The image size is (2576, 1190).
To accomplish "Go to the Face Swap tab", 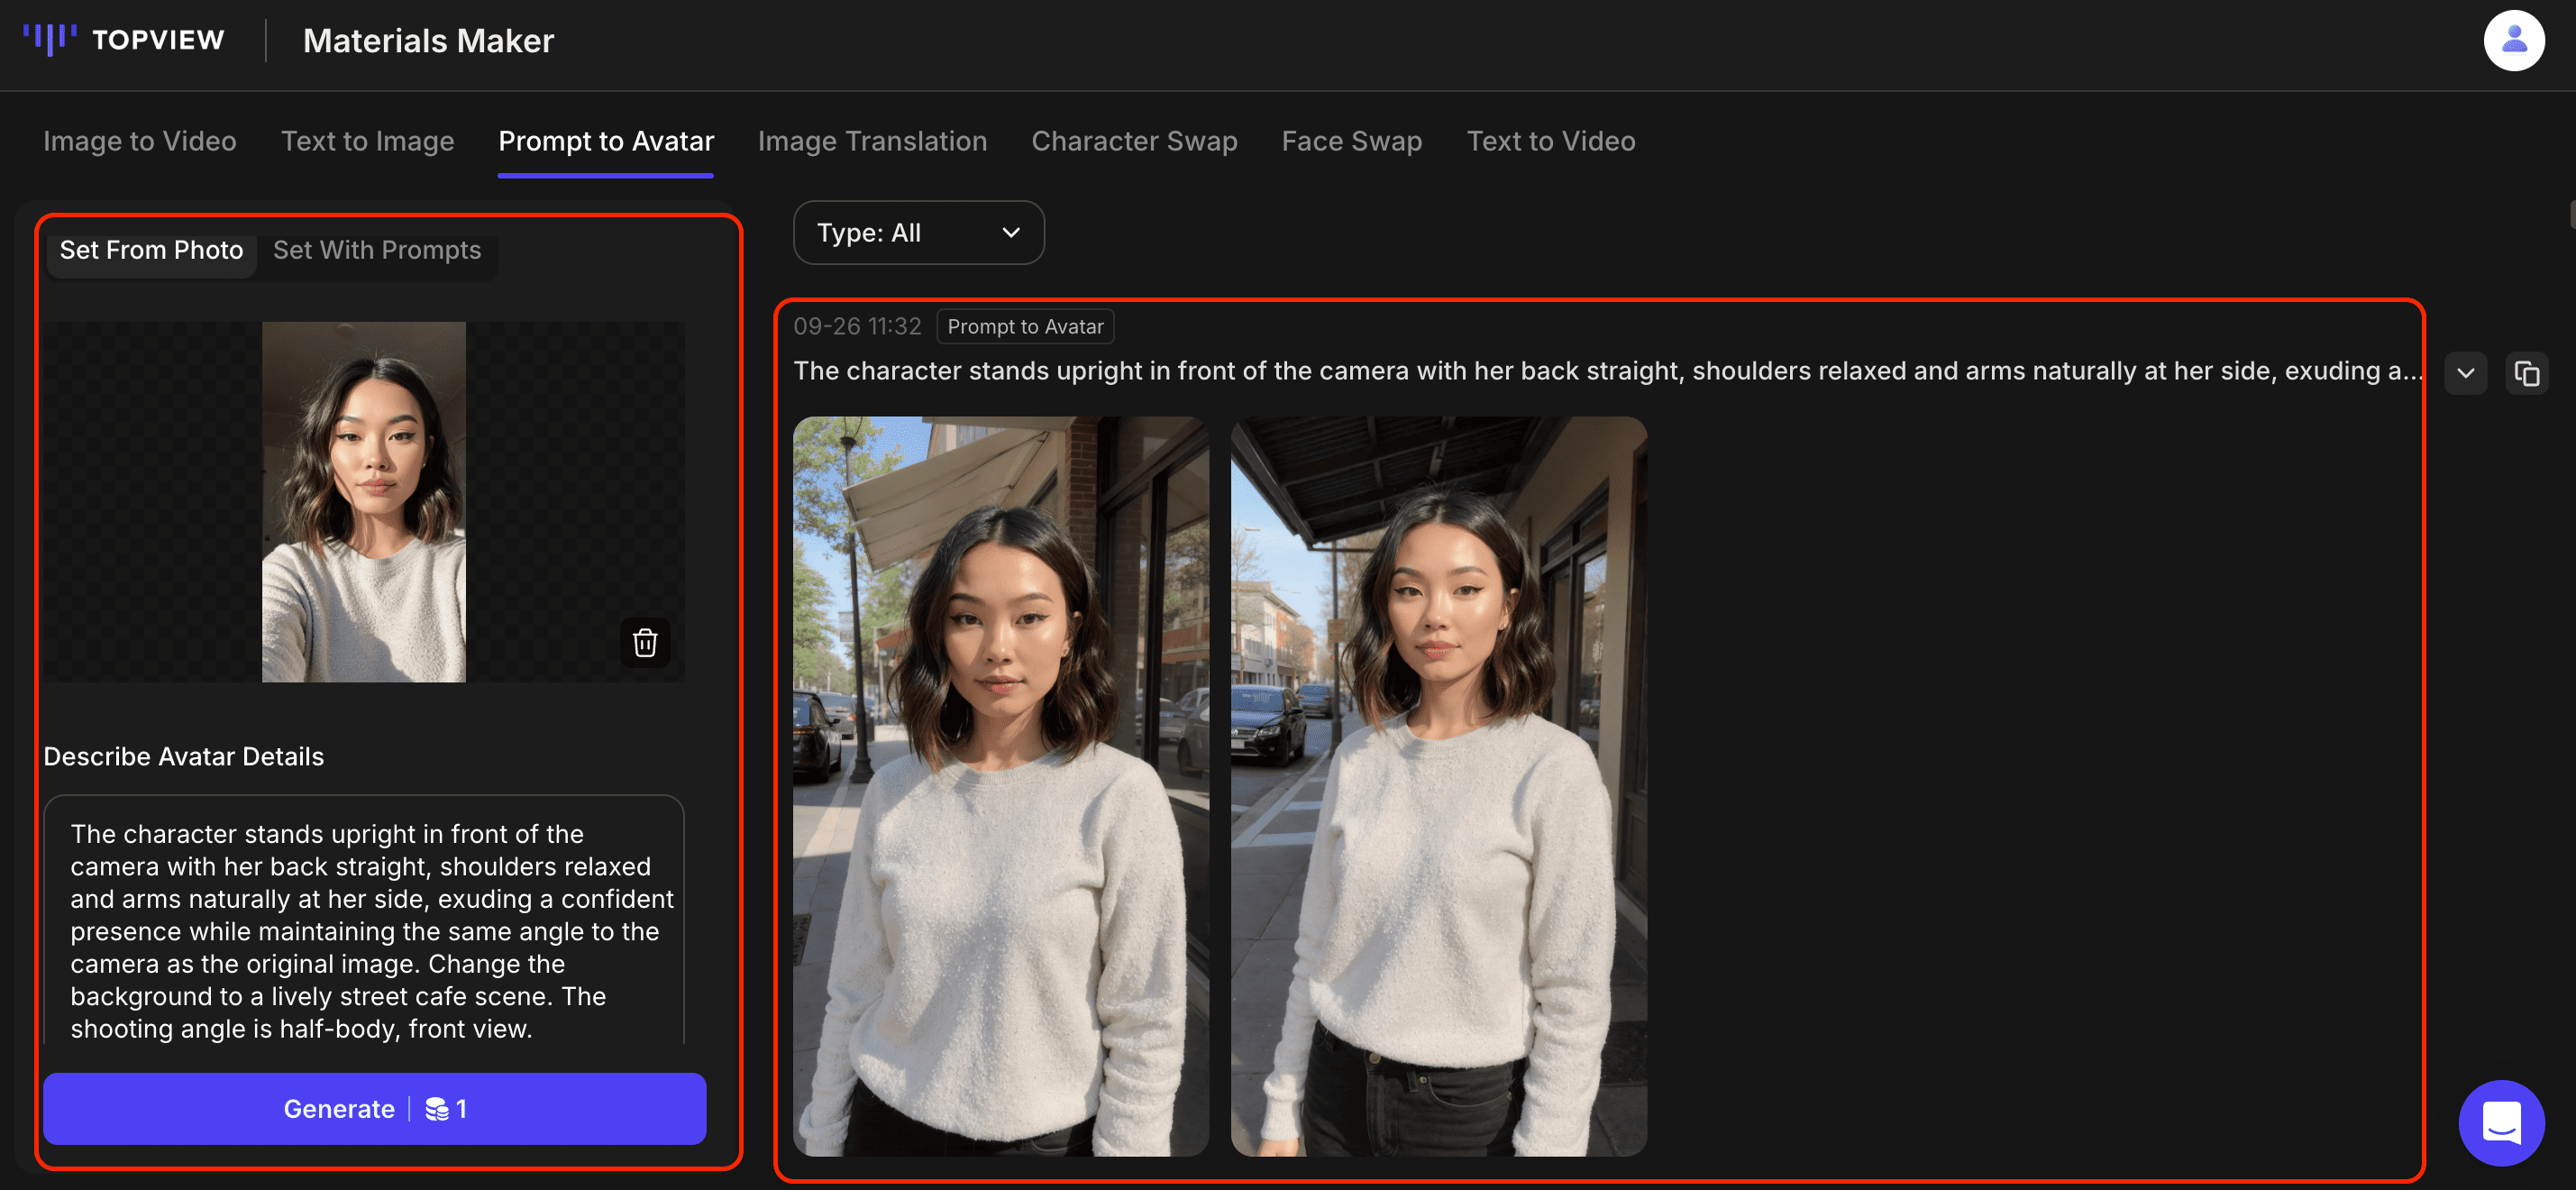I will click(x=1351, y=141).
